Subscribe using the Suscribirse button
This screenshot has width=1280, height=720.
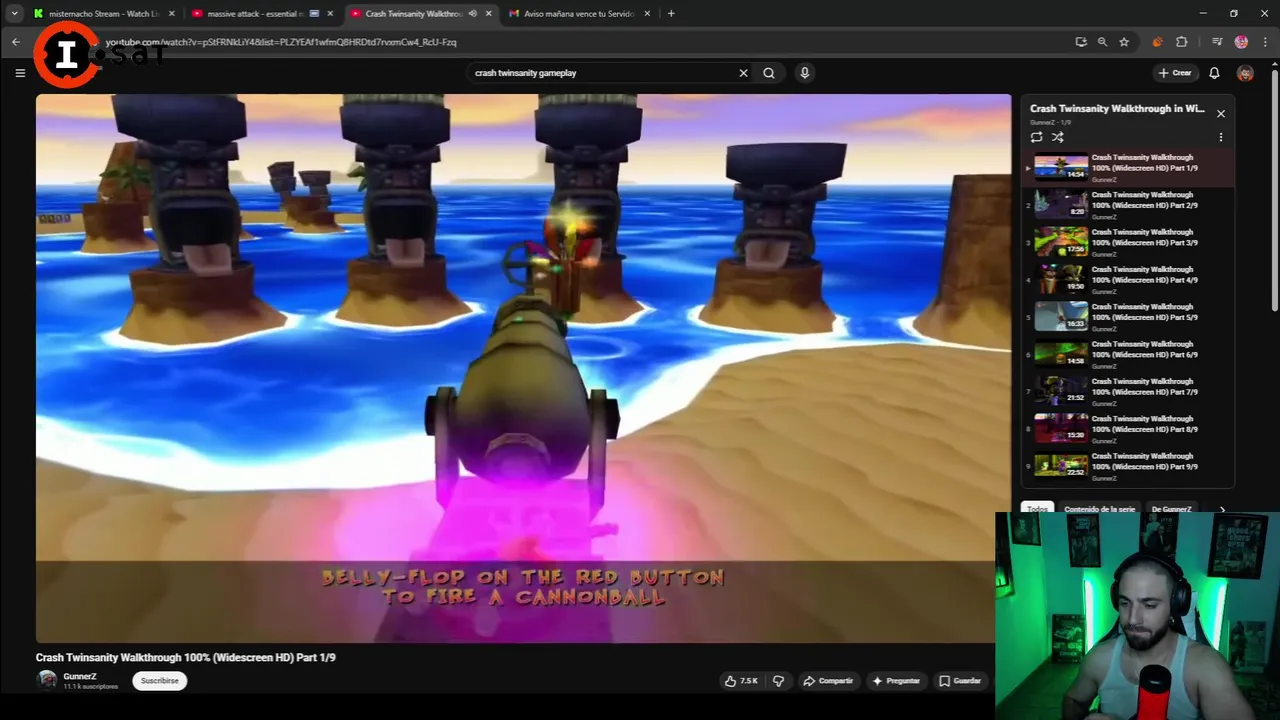coord(160,681)
